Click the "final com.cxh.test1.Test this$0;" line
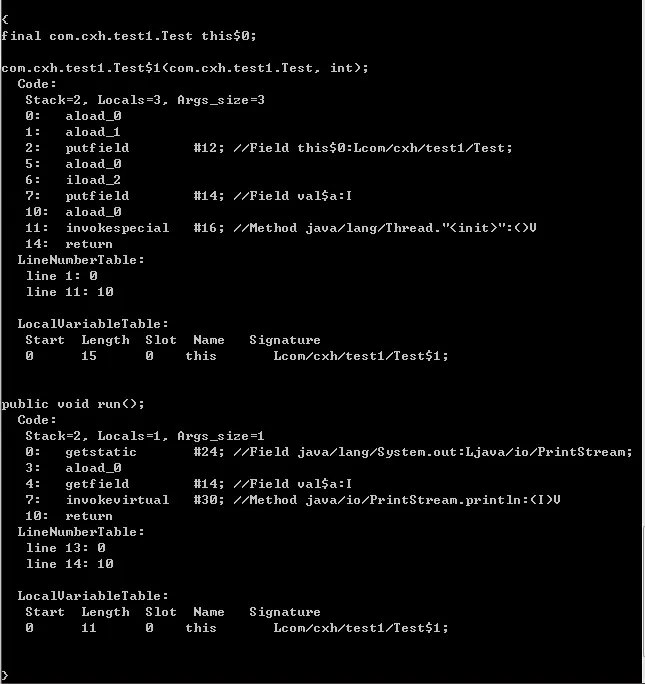The image size is (645, 684). coord(129,36)
